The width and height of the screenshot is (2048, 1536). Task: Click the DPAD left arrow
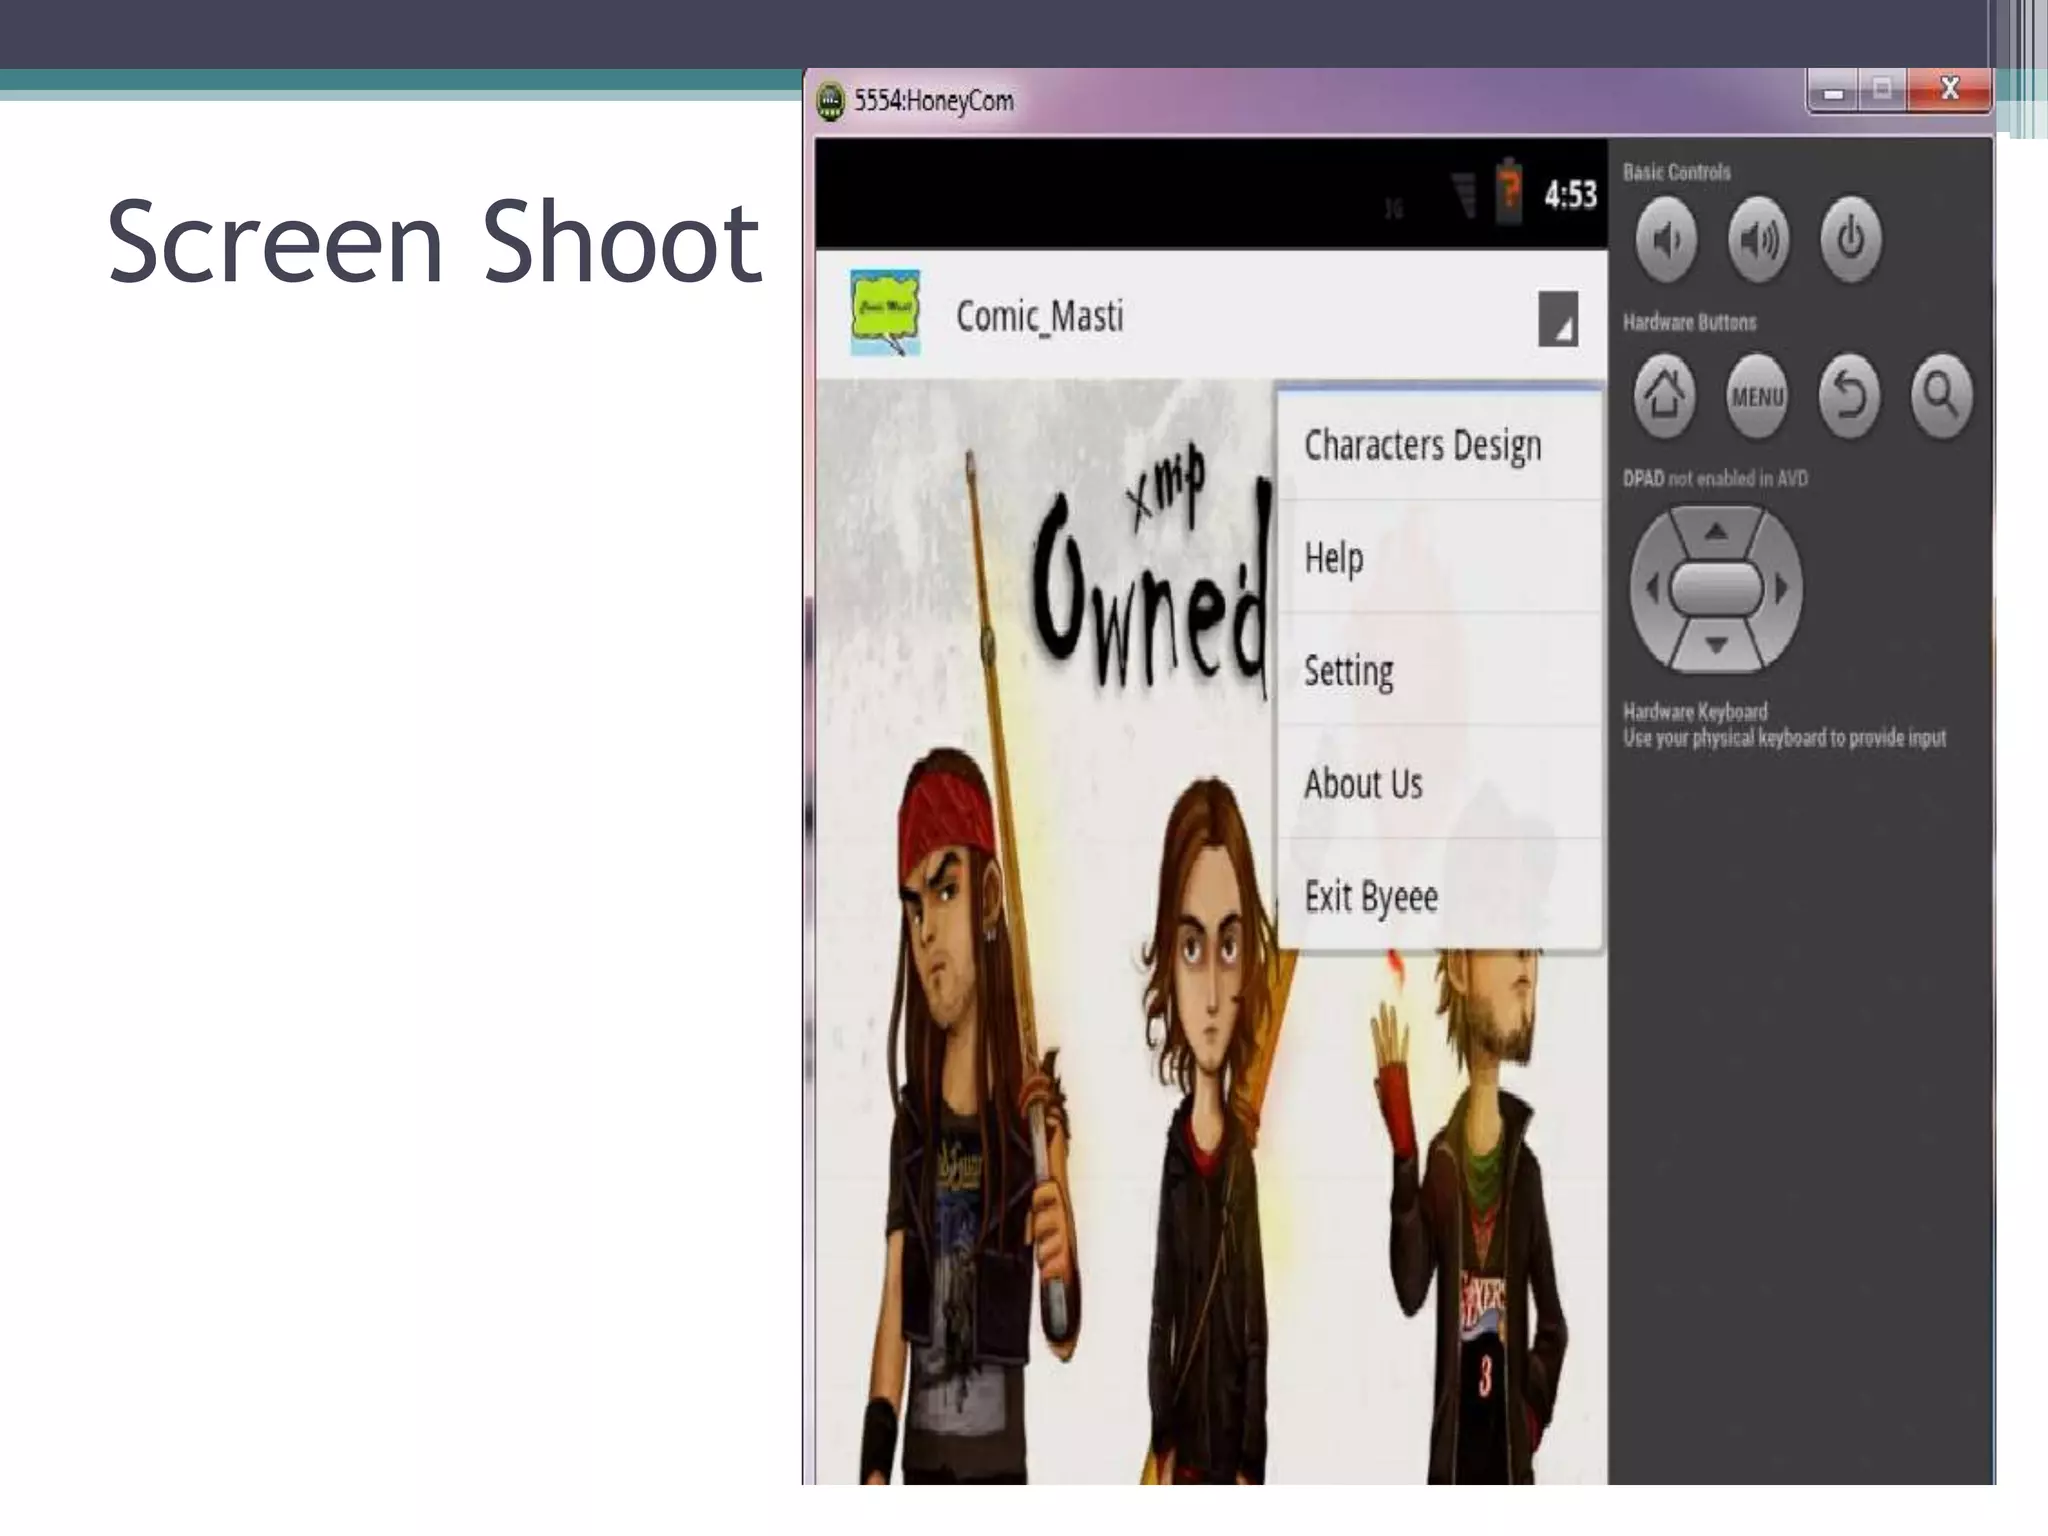(1651, 588)
